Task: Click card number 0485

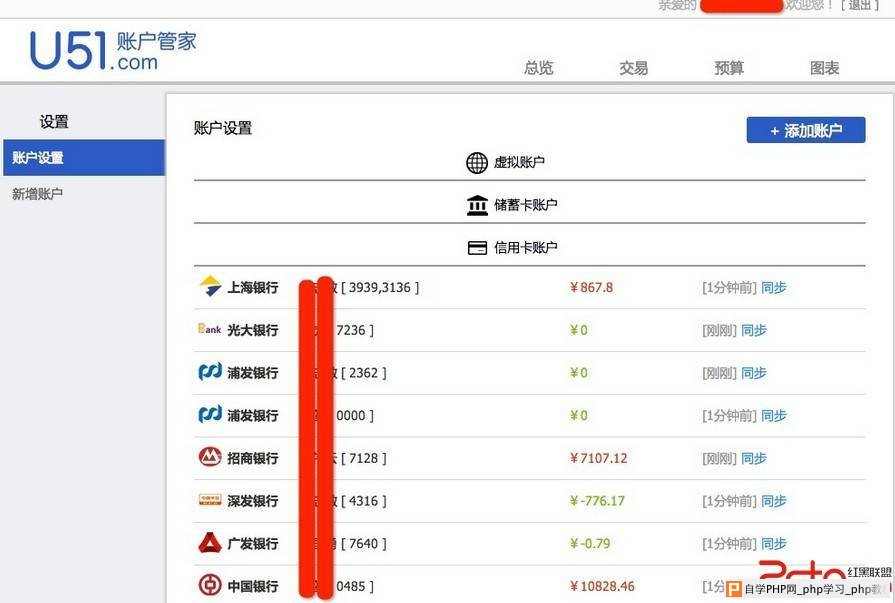Action: [x=355, y=586]
